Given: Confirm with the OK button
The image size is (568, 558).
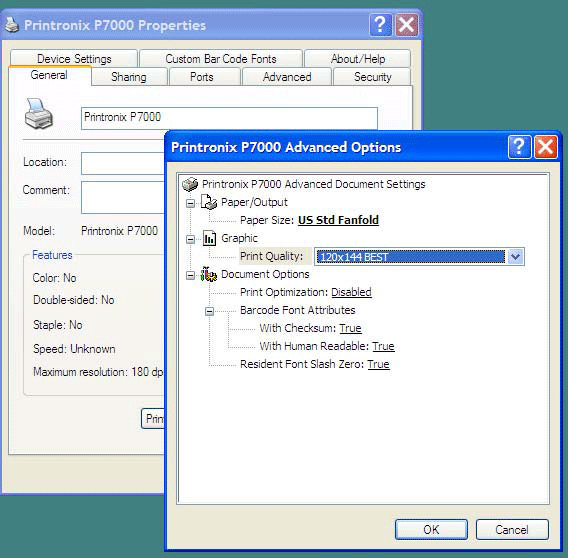Looking at the screenshot, I should point(431,529).
